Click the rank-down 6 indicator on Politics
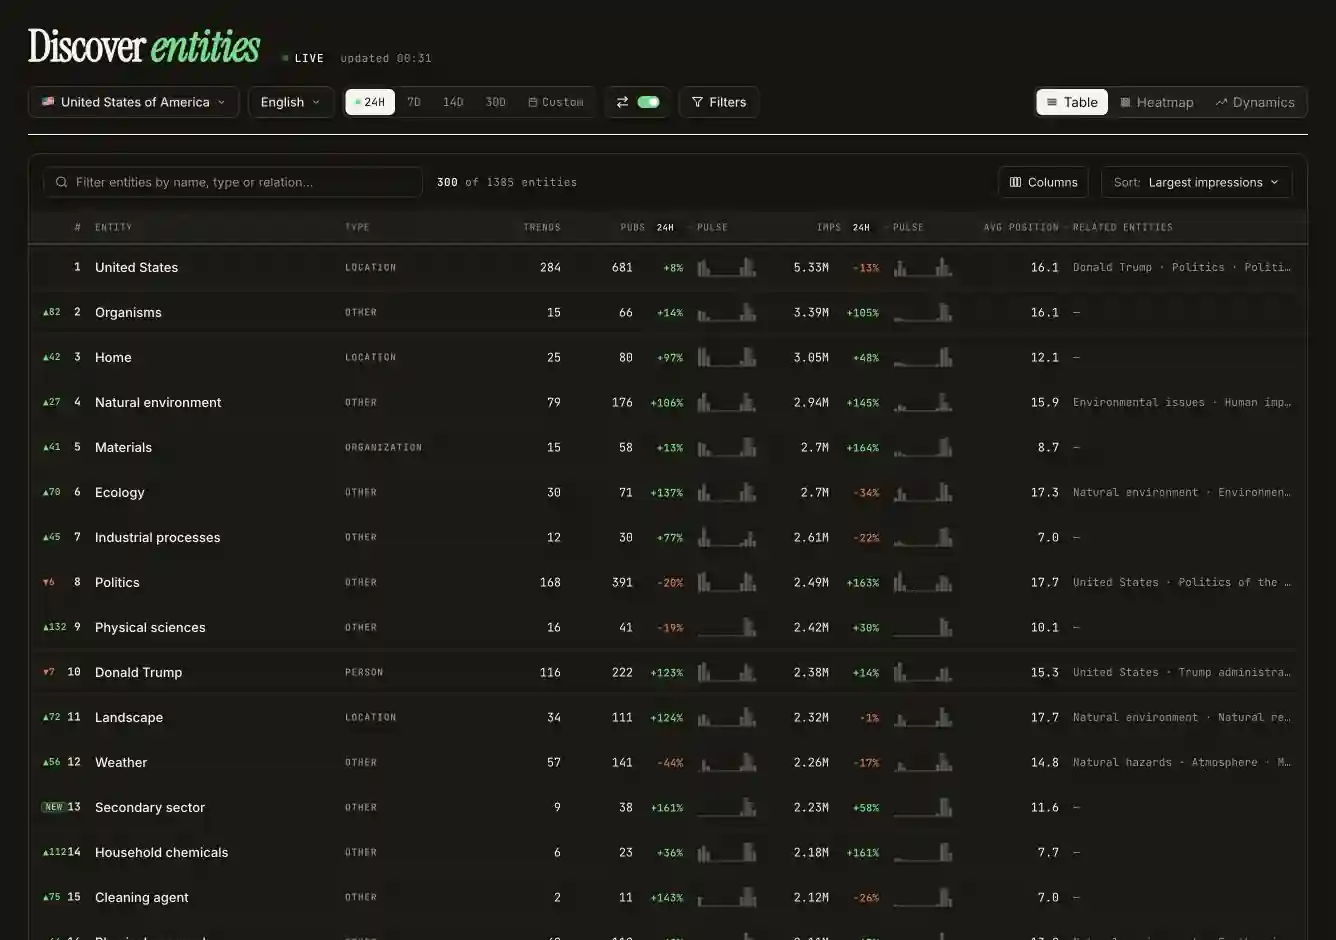The height and width of the screenshot is (940, 1336). 49,582
